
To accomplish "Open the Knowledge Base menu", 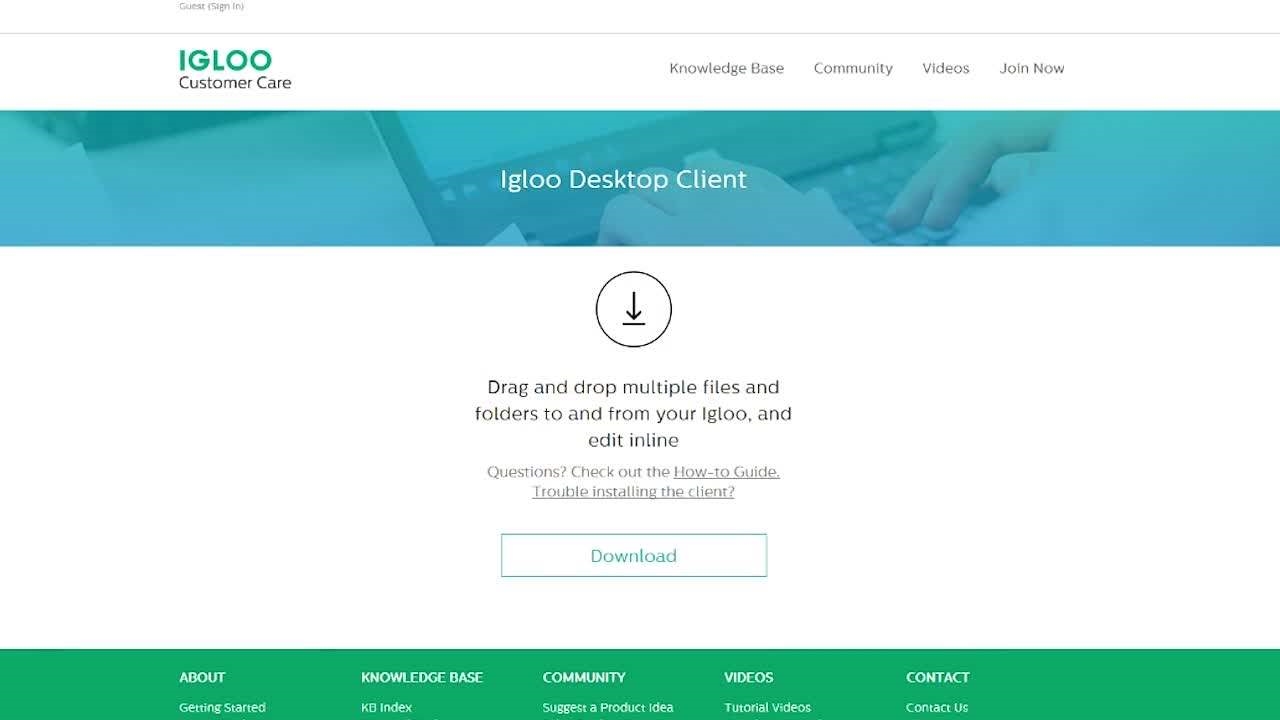I will coord(726,68).
